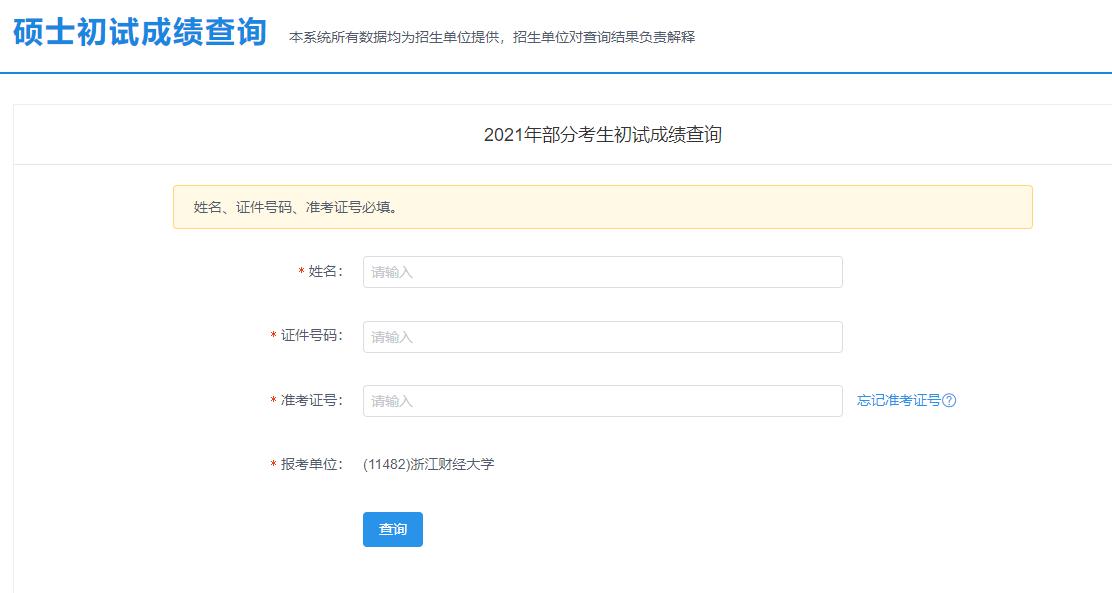
Task: Click the help question mark icon
Action: pyautogui.click(x=950, y=401)
